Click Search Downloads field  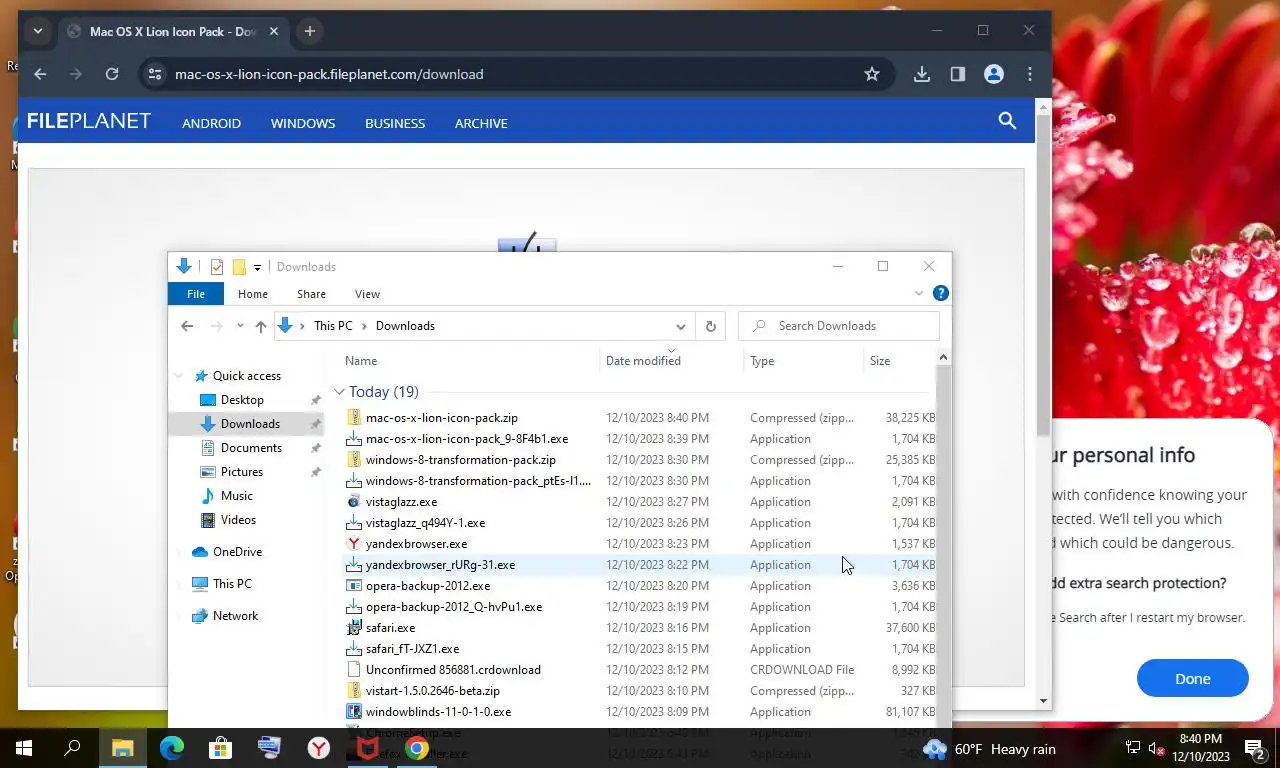click(x=838, y=326)
